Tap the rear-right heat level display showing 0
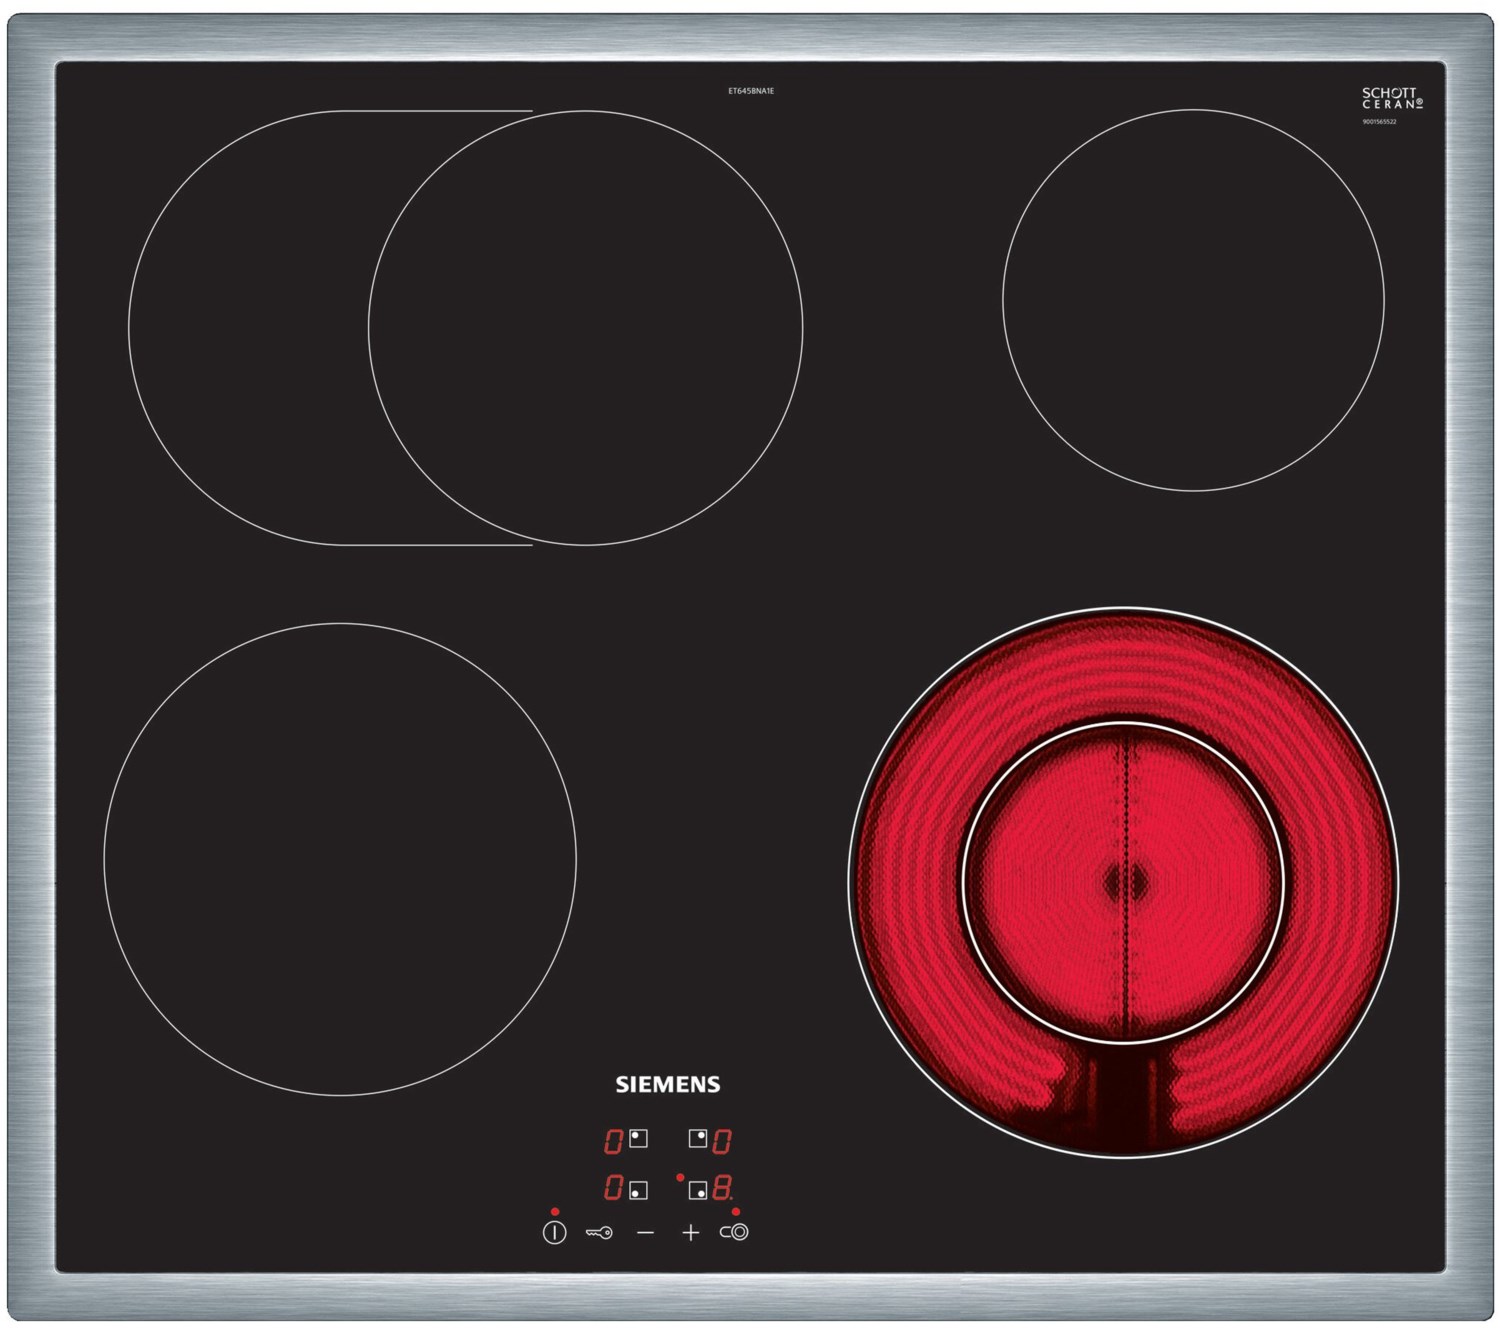The height and width of the screenshot is (1335, 1500). click(x=722, y=1140)
